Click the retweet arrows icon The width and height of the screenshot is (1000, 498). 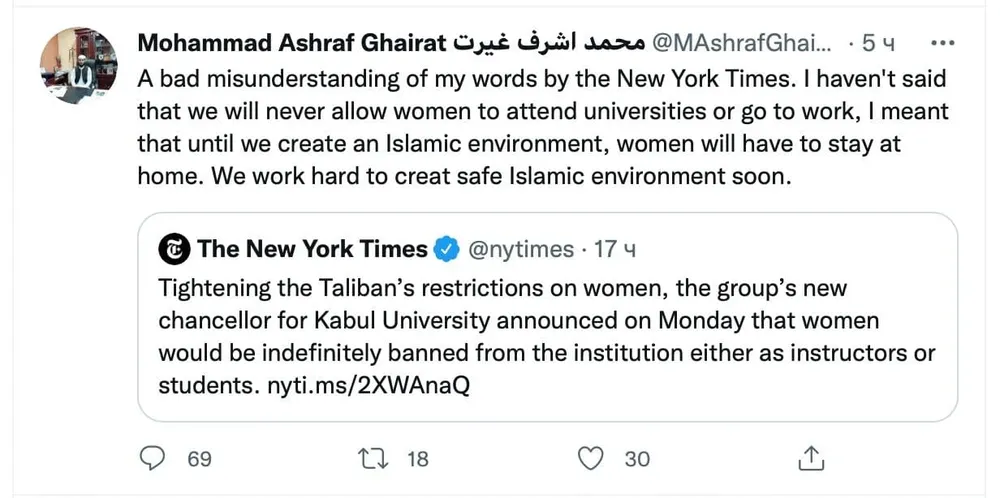[x=372, y=459]
